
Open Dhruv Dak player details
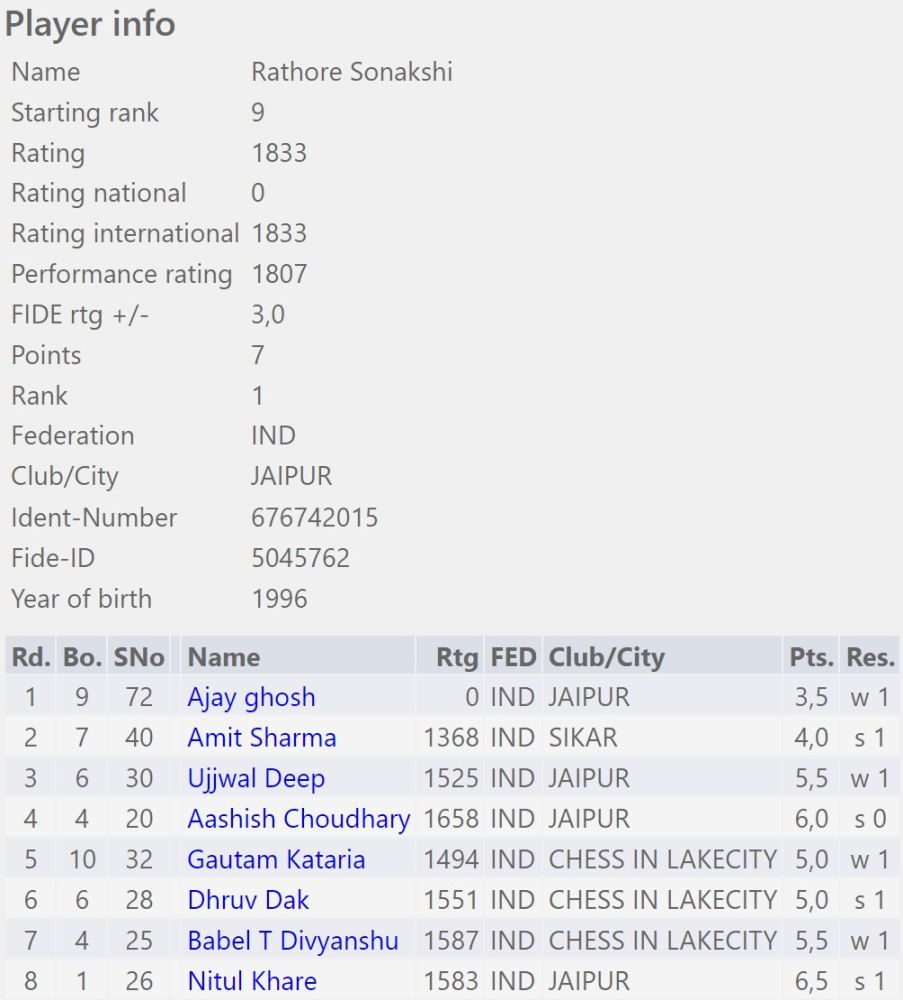coord(248,900)
